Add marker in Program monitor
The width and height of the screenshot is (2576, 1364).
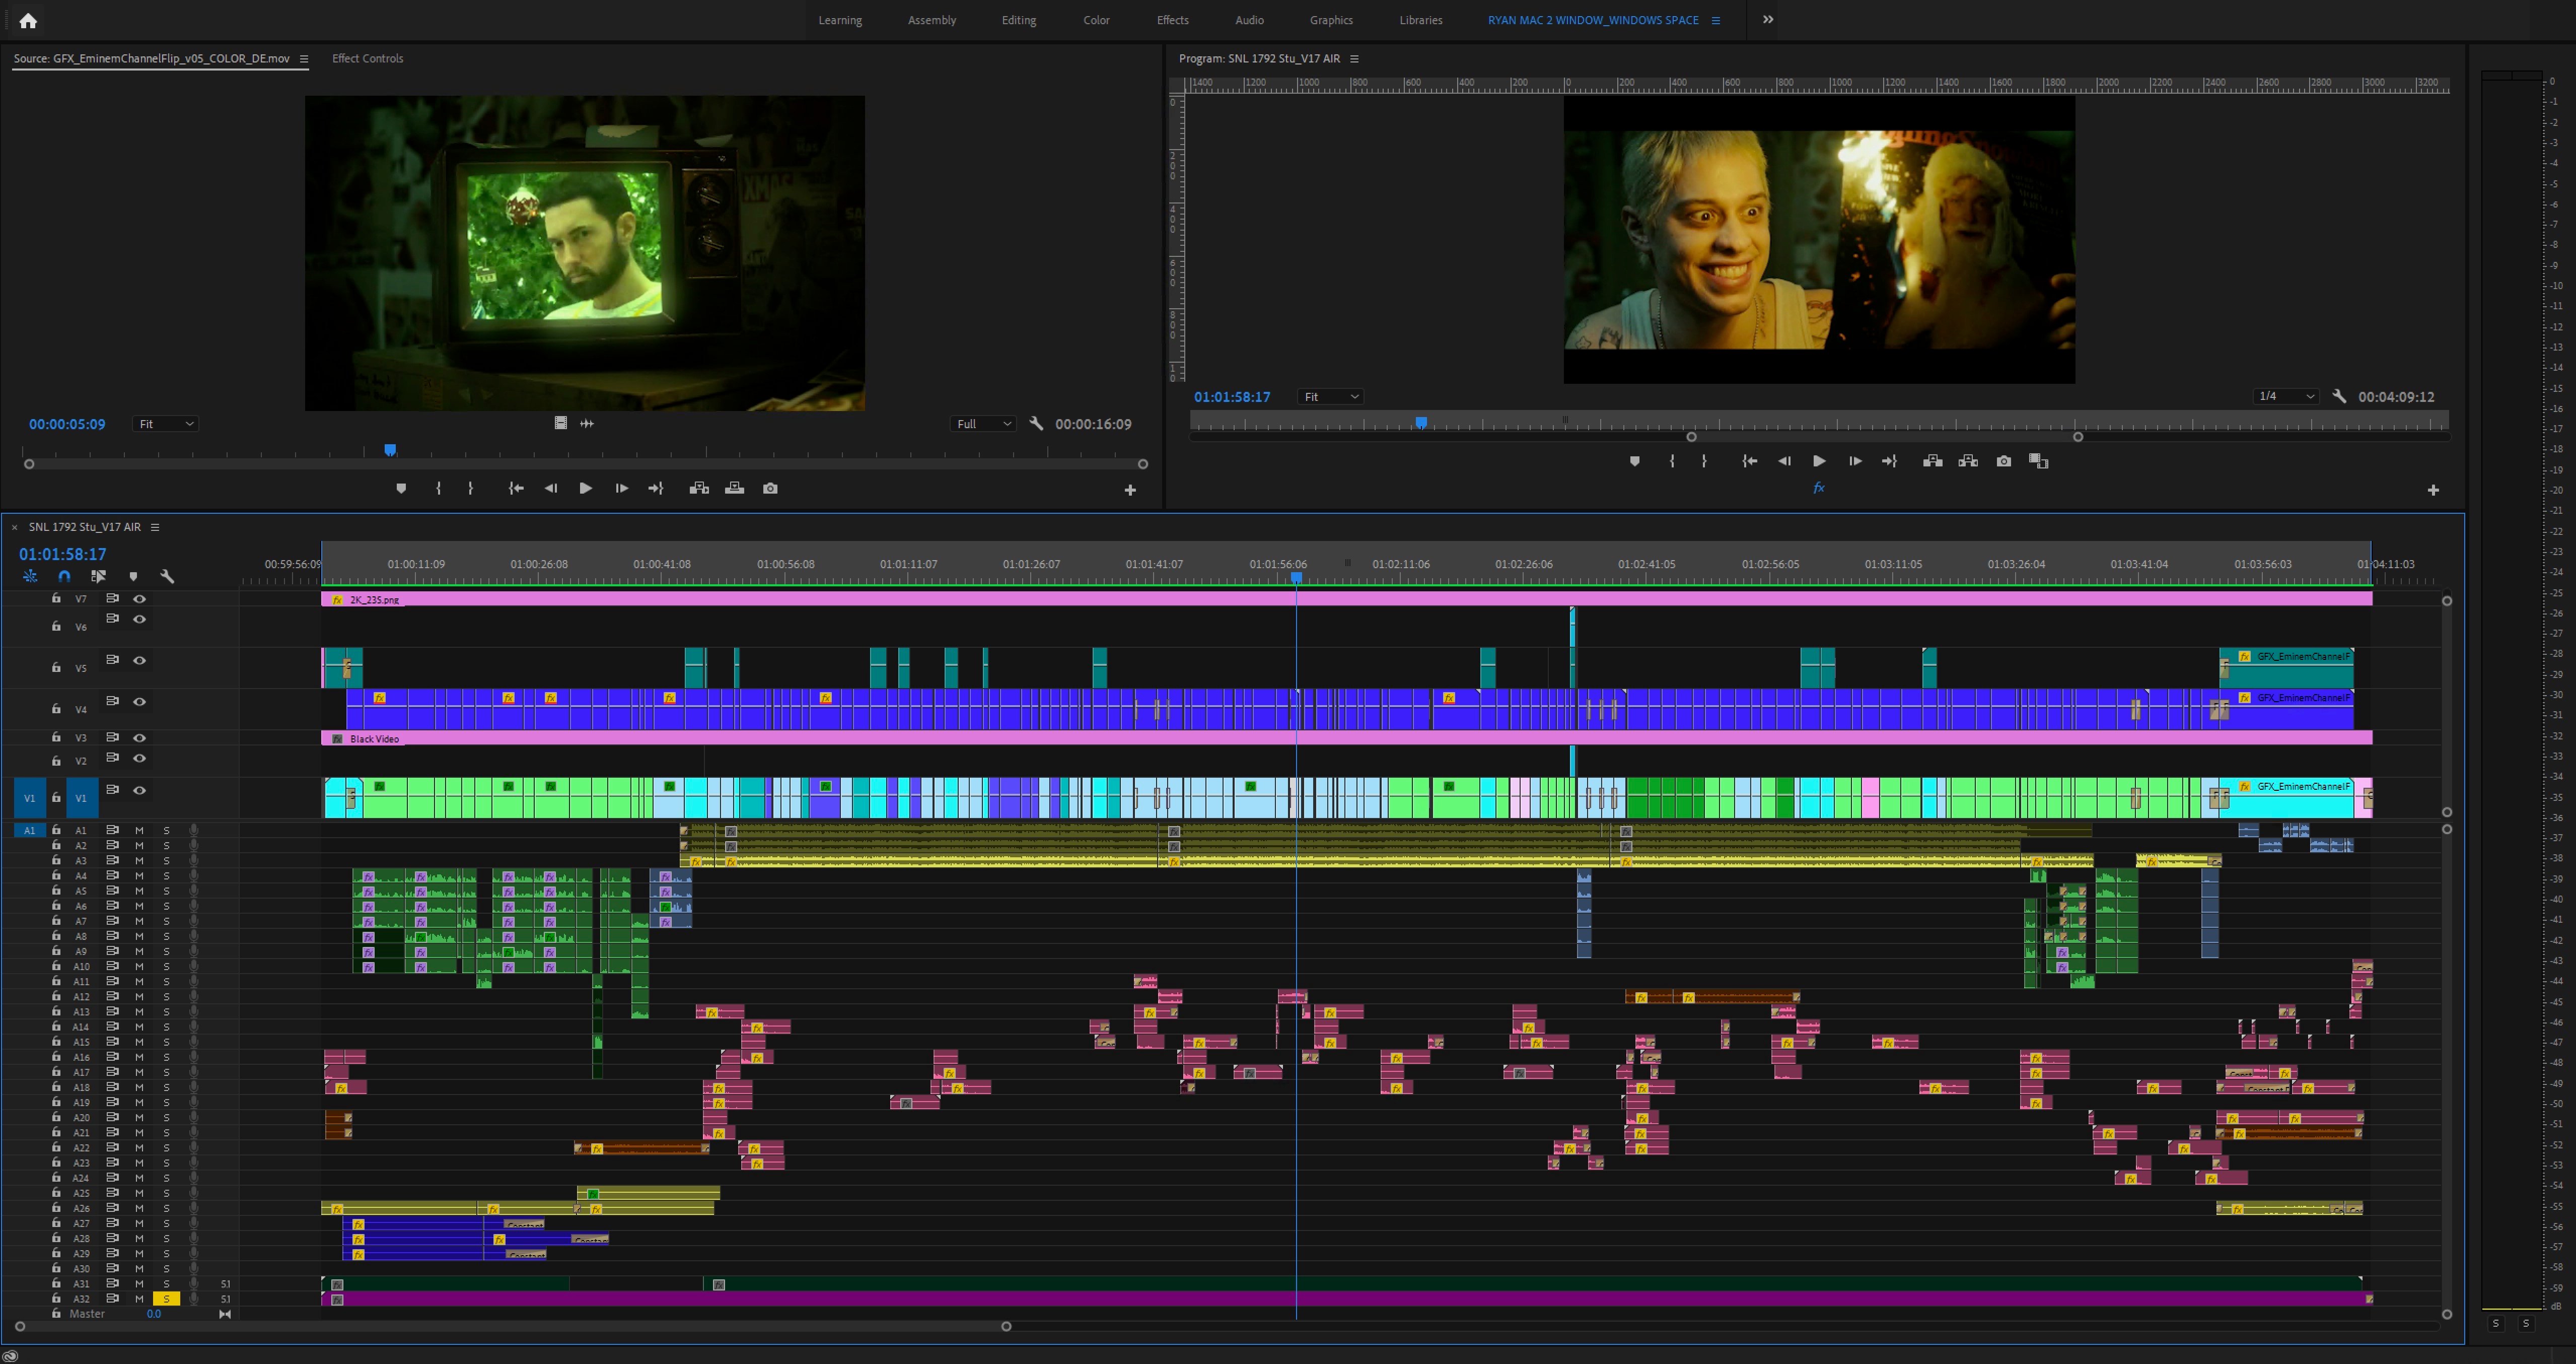(1634, 461)
